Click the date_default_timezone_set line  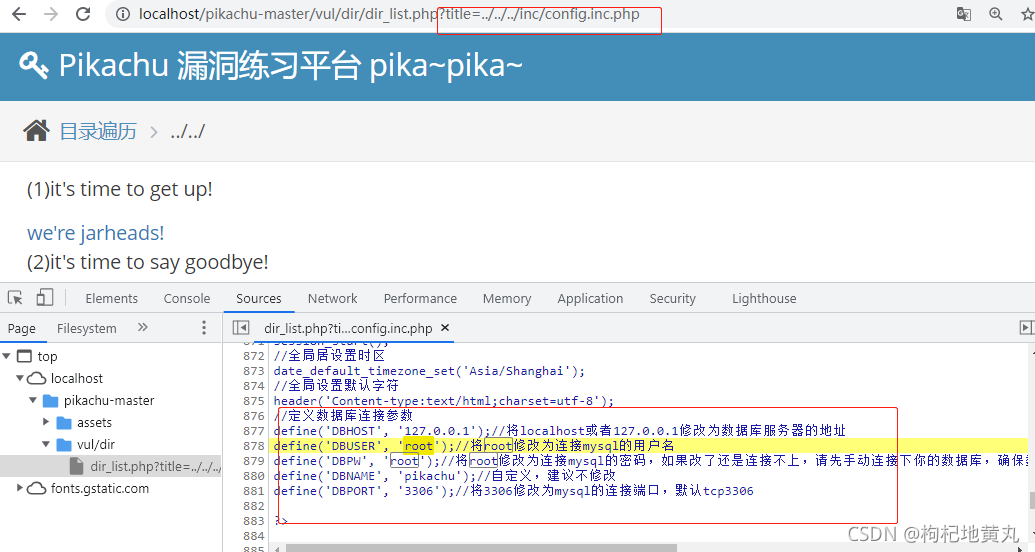coord(429,371)
